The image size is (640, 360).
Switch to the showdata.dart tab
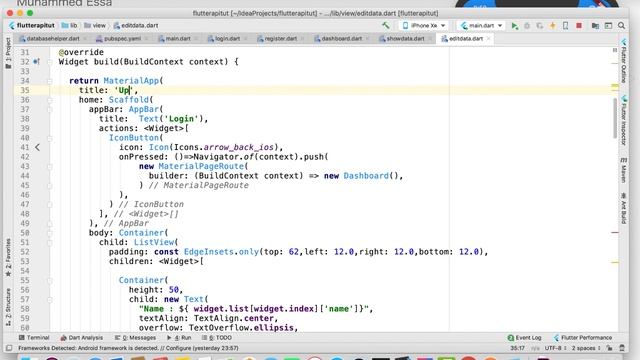[x=404, y=39]
